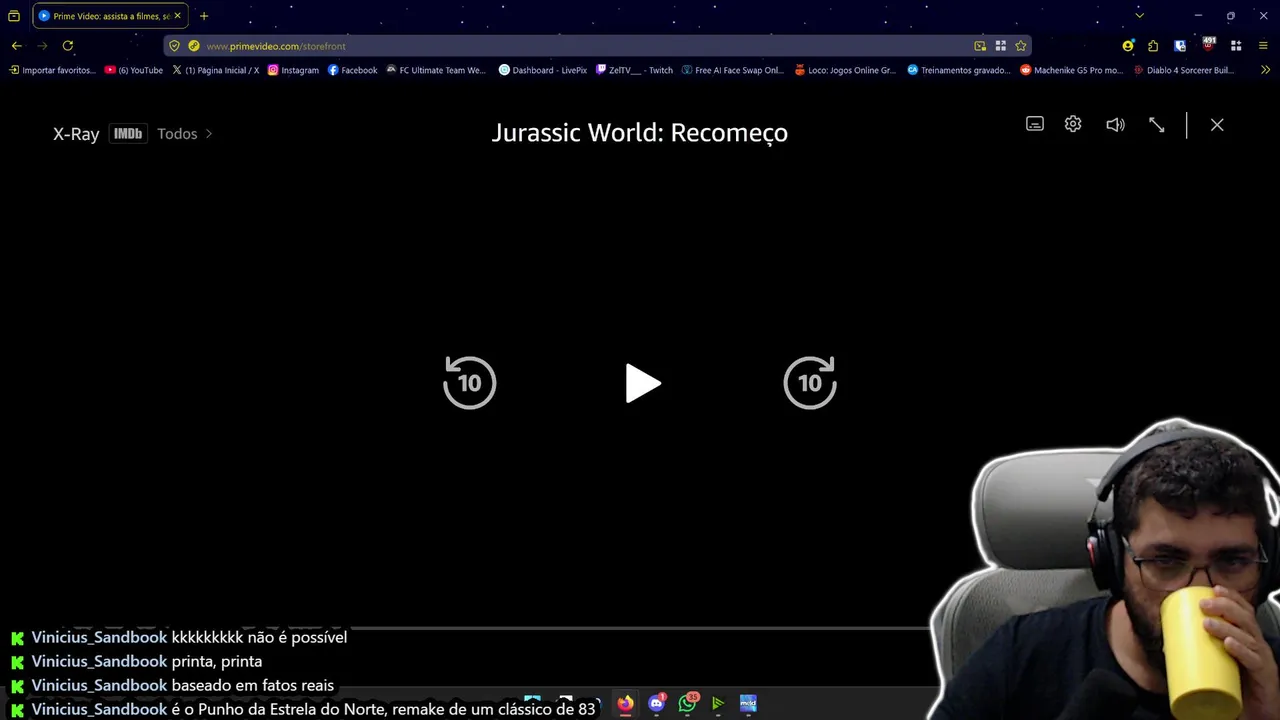Screen dimensions: 1280x720
Task: Open Free AI Face Swap bookmark
Action: point(733,70)
